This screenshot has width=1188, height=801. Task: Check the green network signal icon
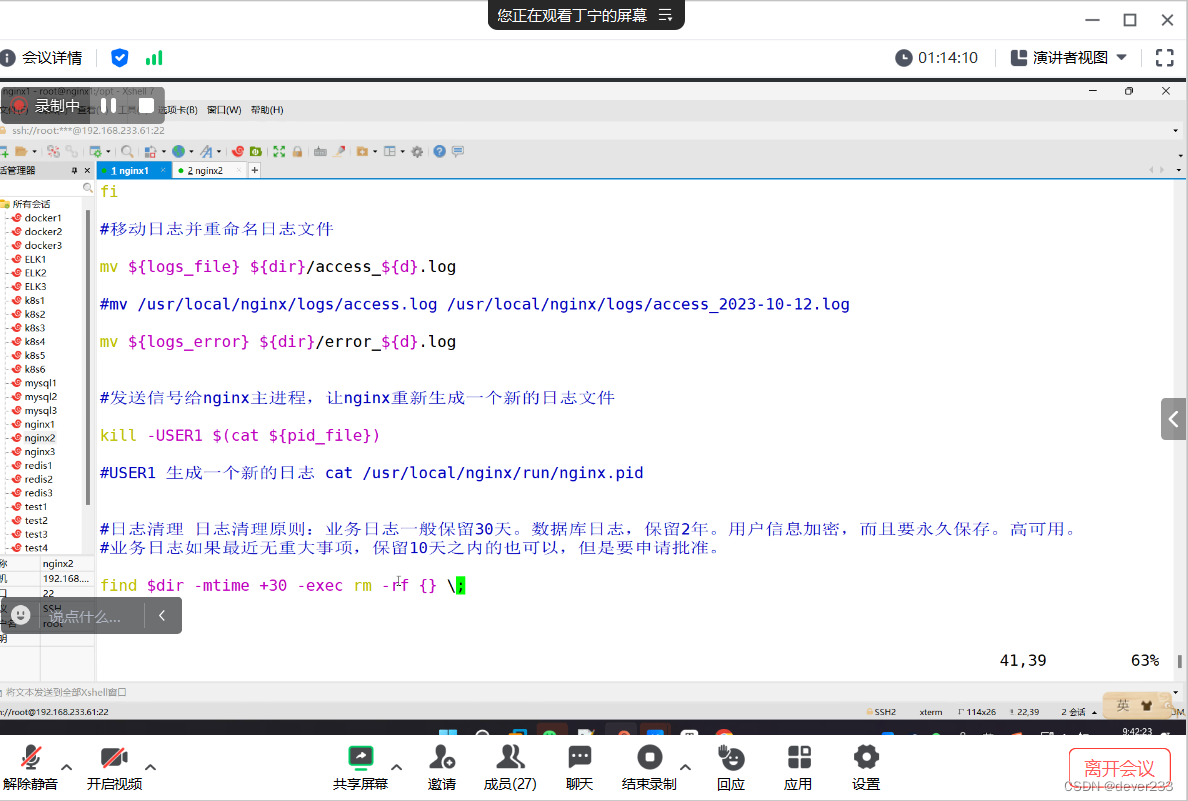[x=154, y=58]
